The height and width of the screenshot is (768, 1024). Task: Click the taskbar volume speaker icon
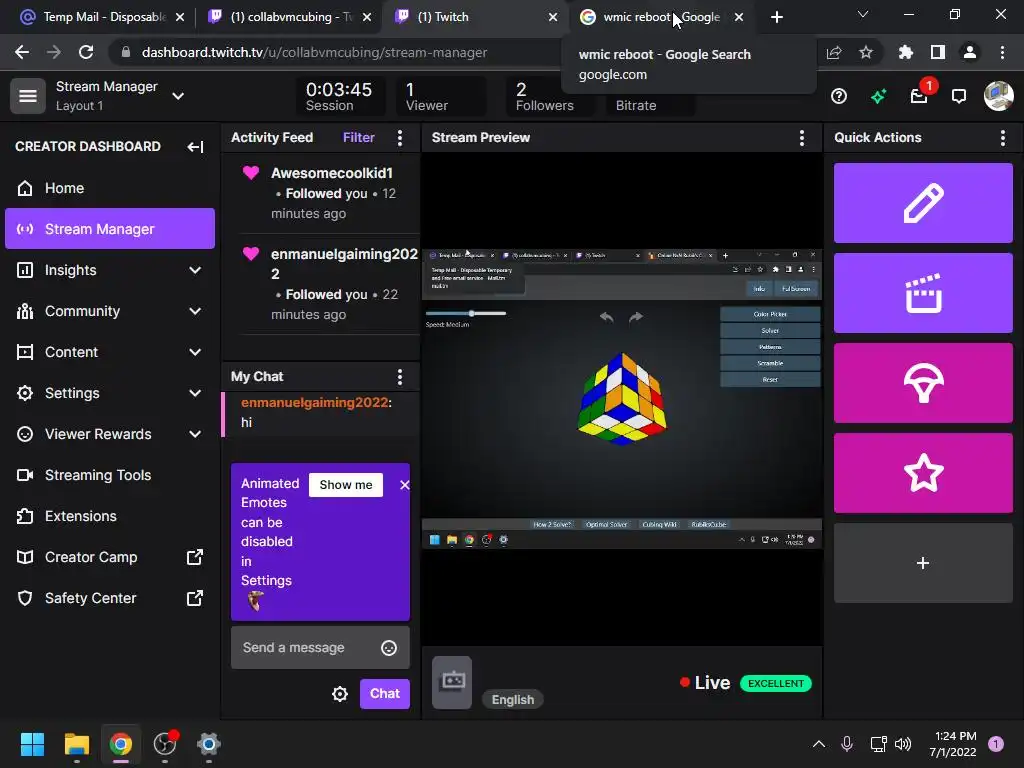click(x=903, y=744)
